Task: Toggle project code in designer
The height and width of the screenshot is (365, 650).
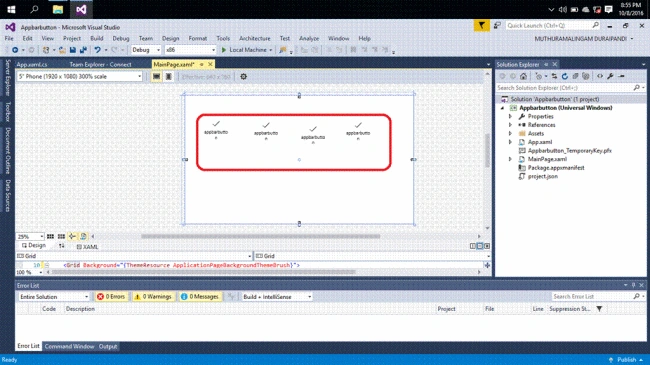Action: click(x=83, y=236)
